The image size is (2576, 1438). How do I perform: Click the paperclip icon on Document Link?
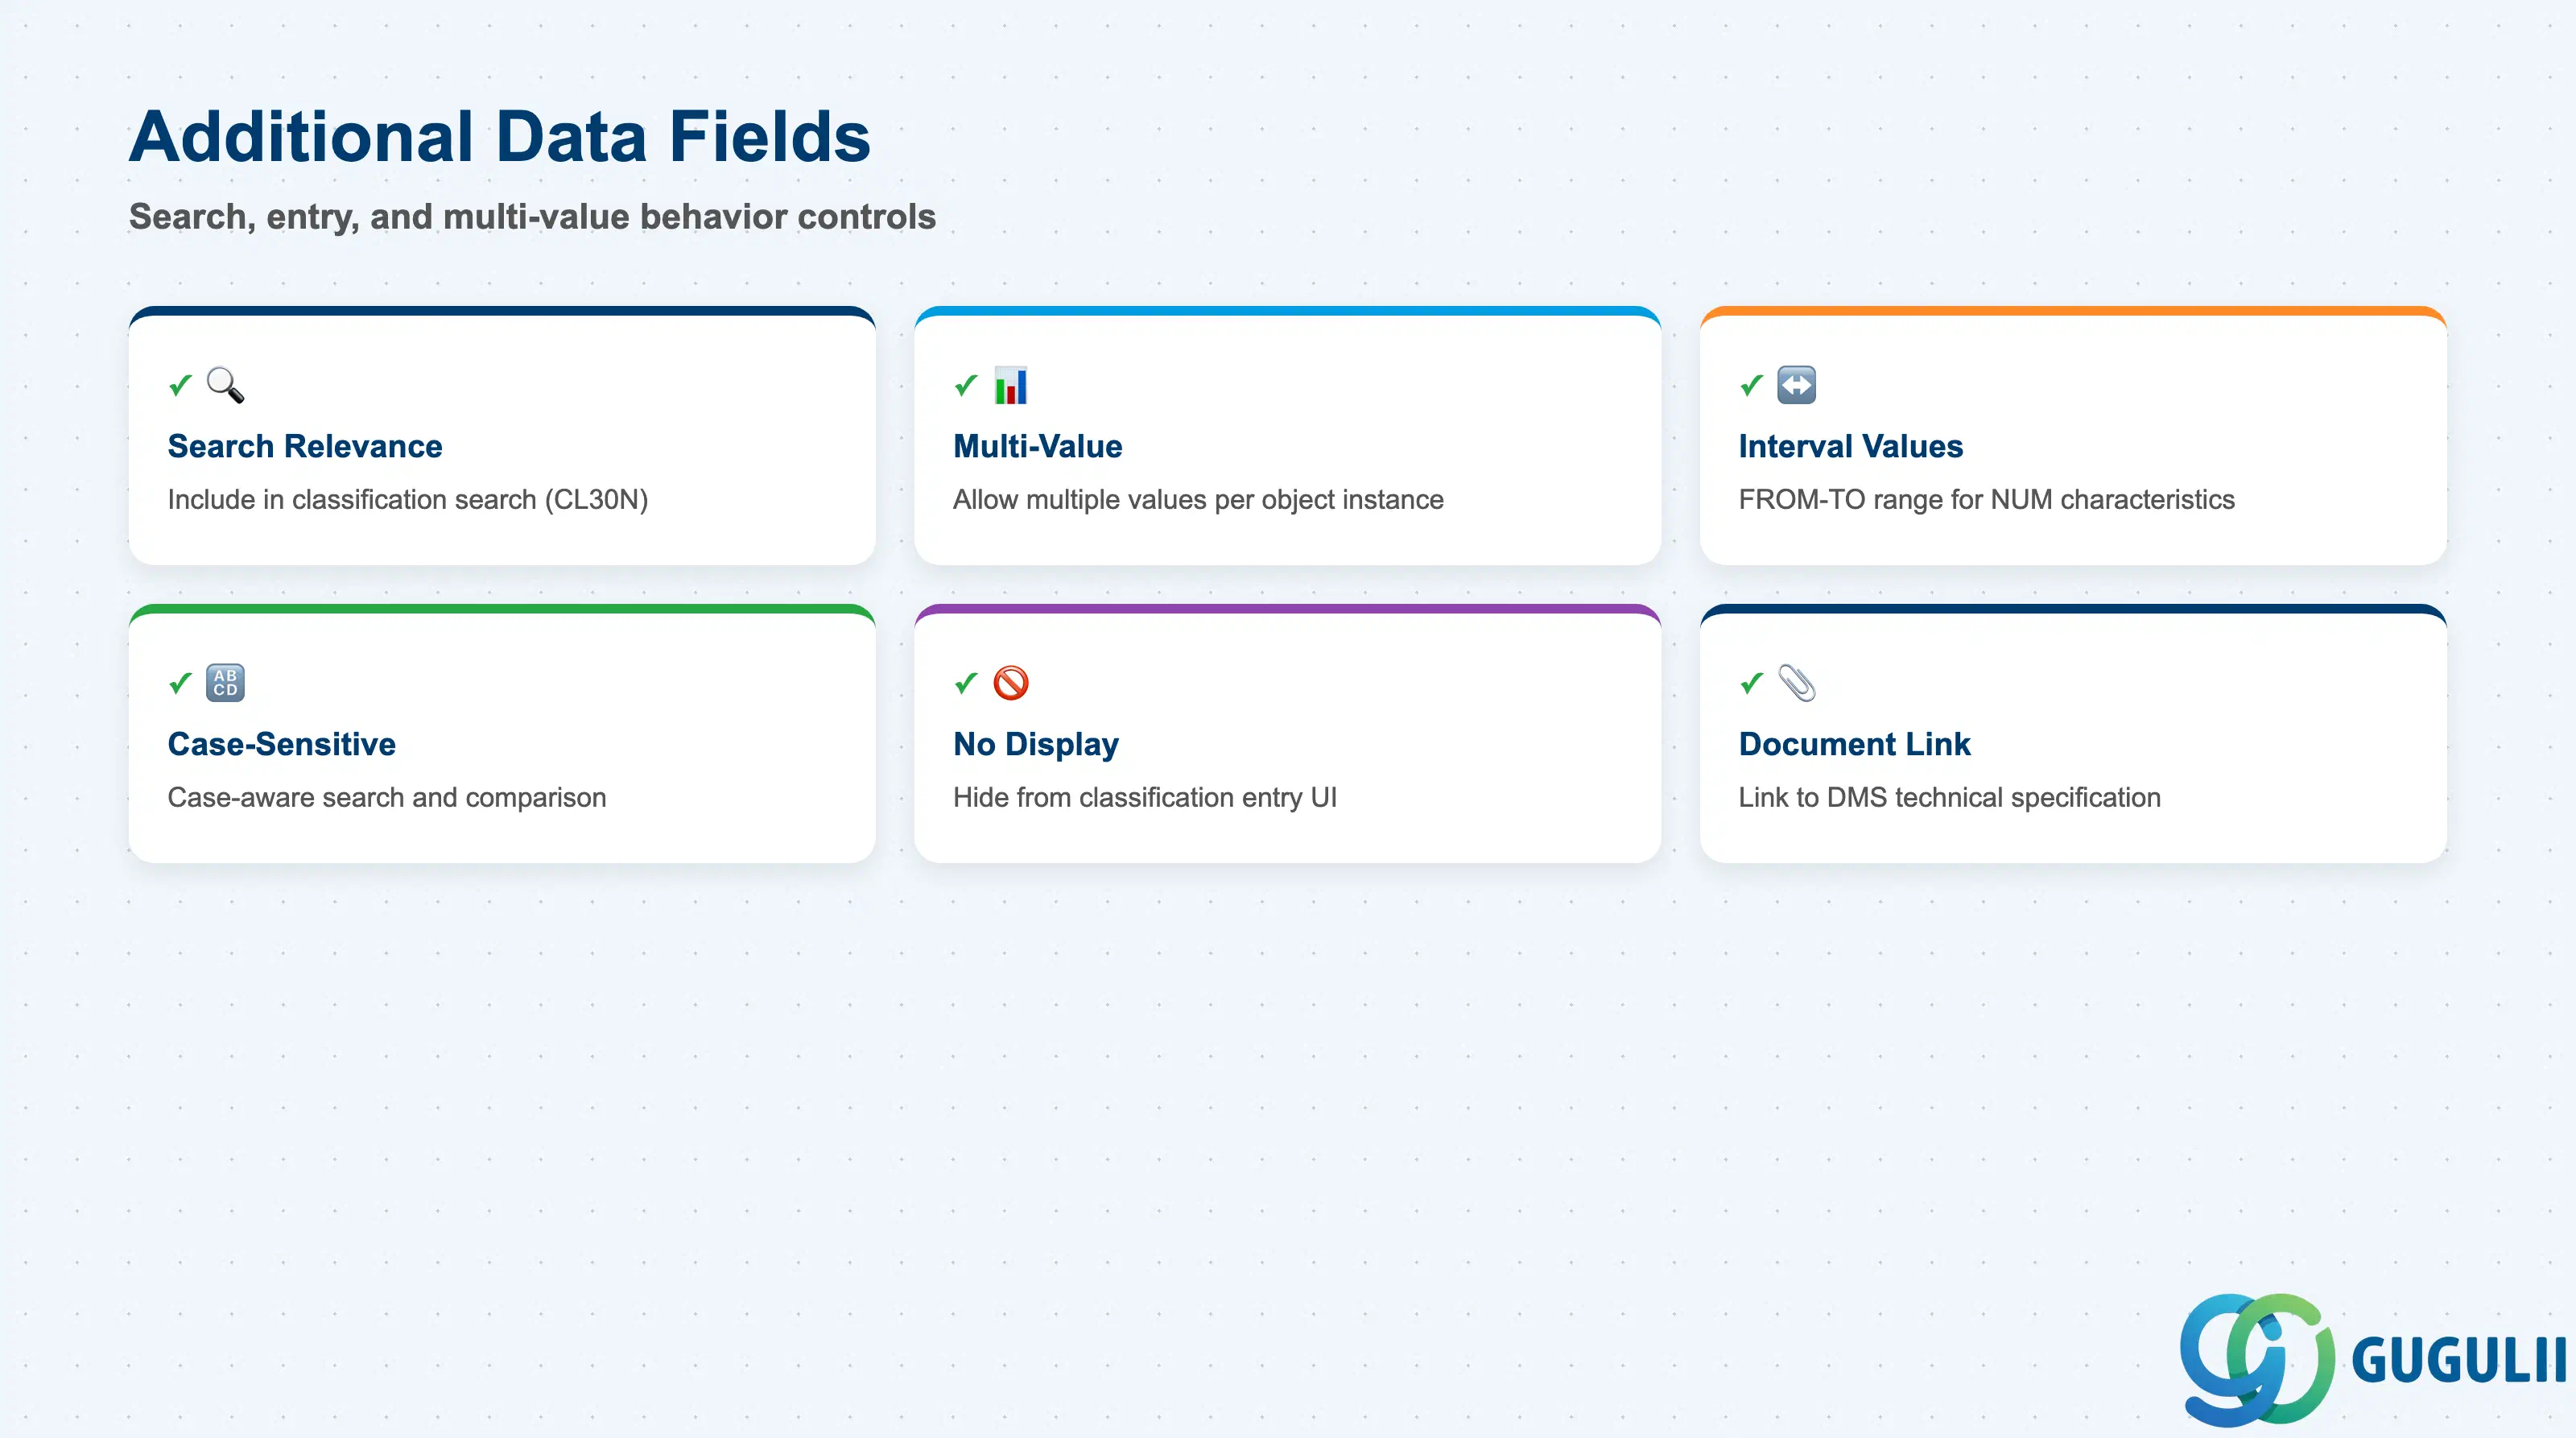[x=1796, y=683]
